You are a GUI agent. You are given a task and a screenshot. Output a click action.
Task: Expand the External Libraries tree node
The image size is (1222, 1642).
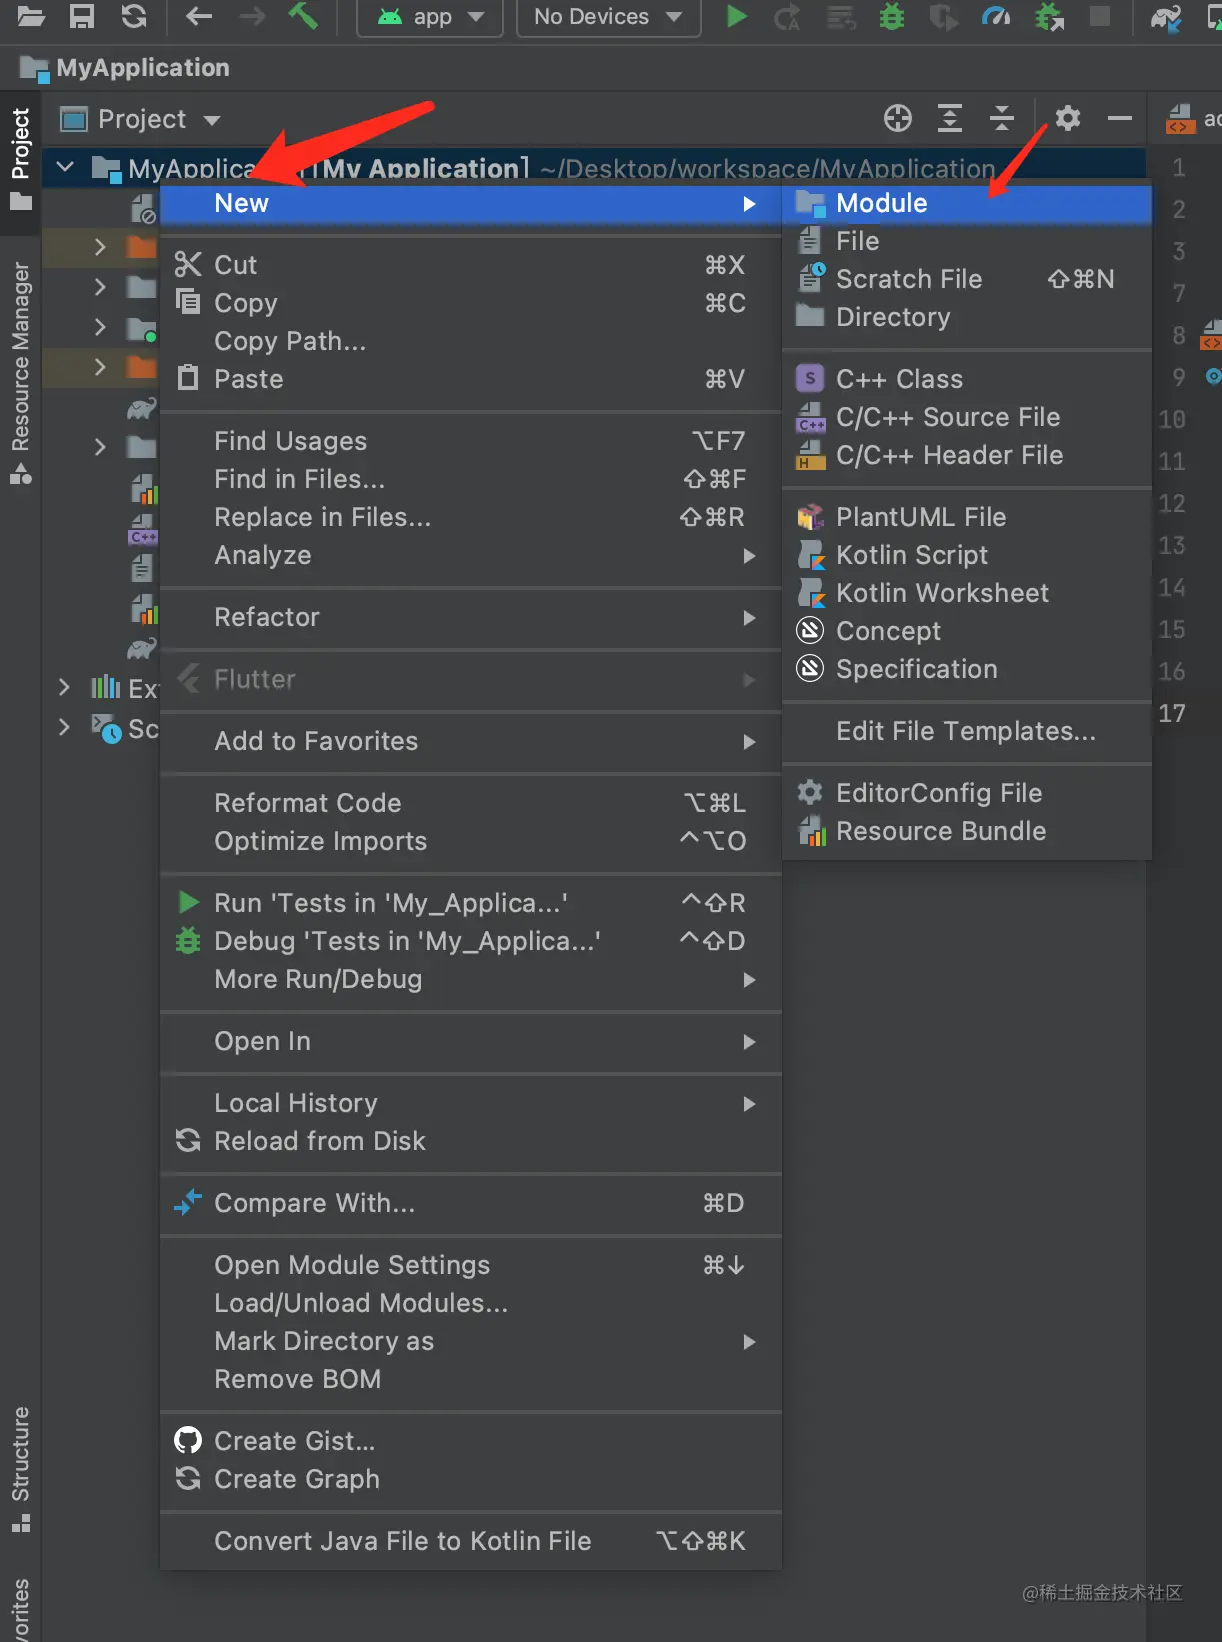click(x=64, y=687)
